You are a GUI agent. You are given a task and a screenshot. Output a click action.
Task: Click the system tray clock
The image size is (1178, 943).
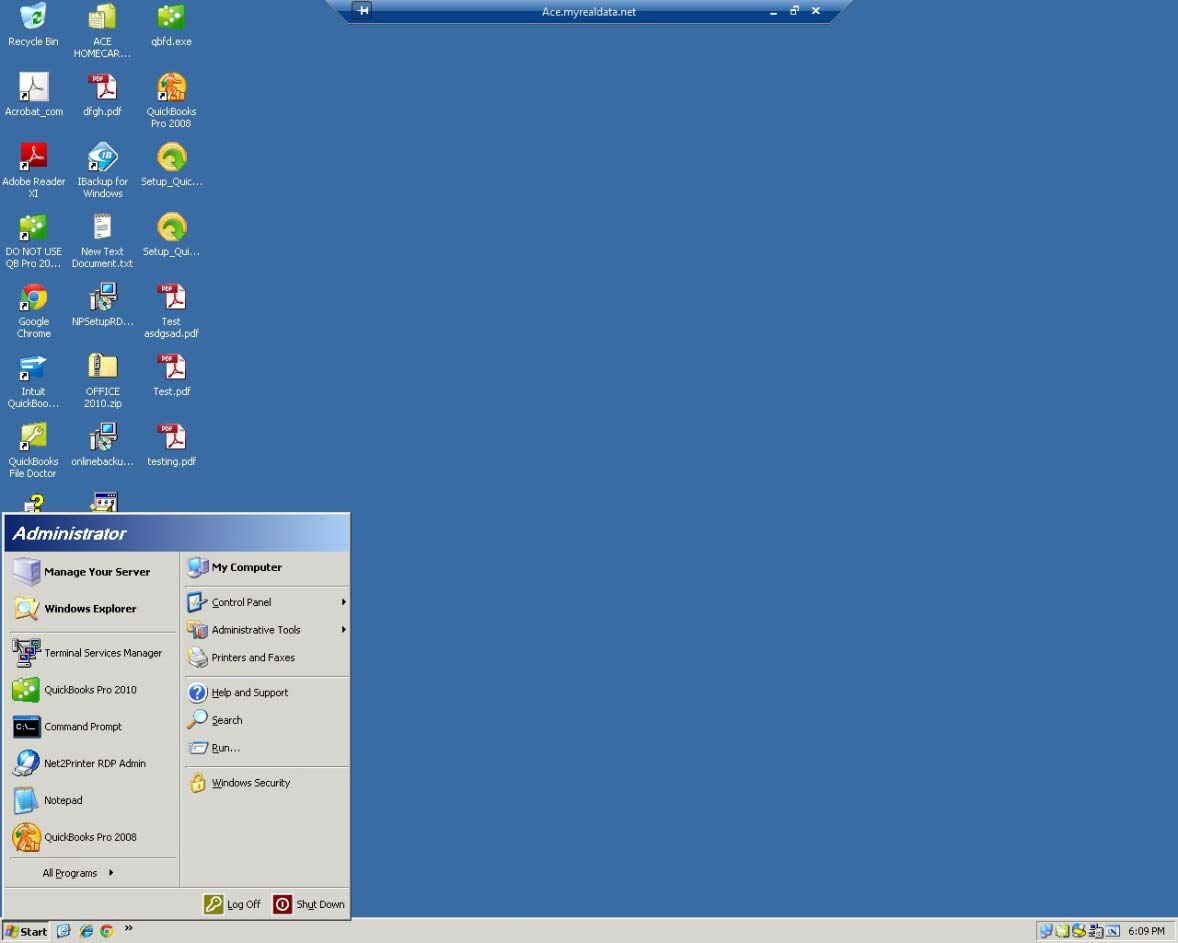1146,931
